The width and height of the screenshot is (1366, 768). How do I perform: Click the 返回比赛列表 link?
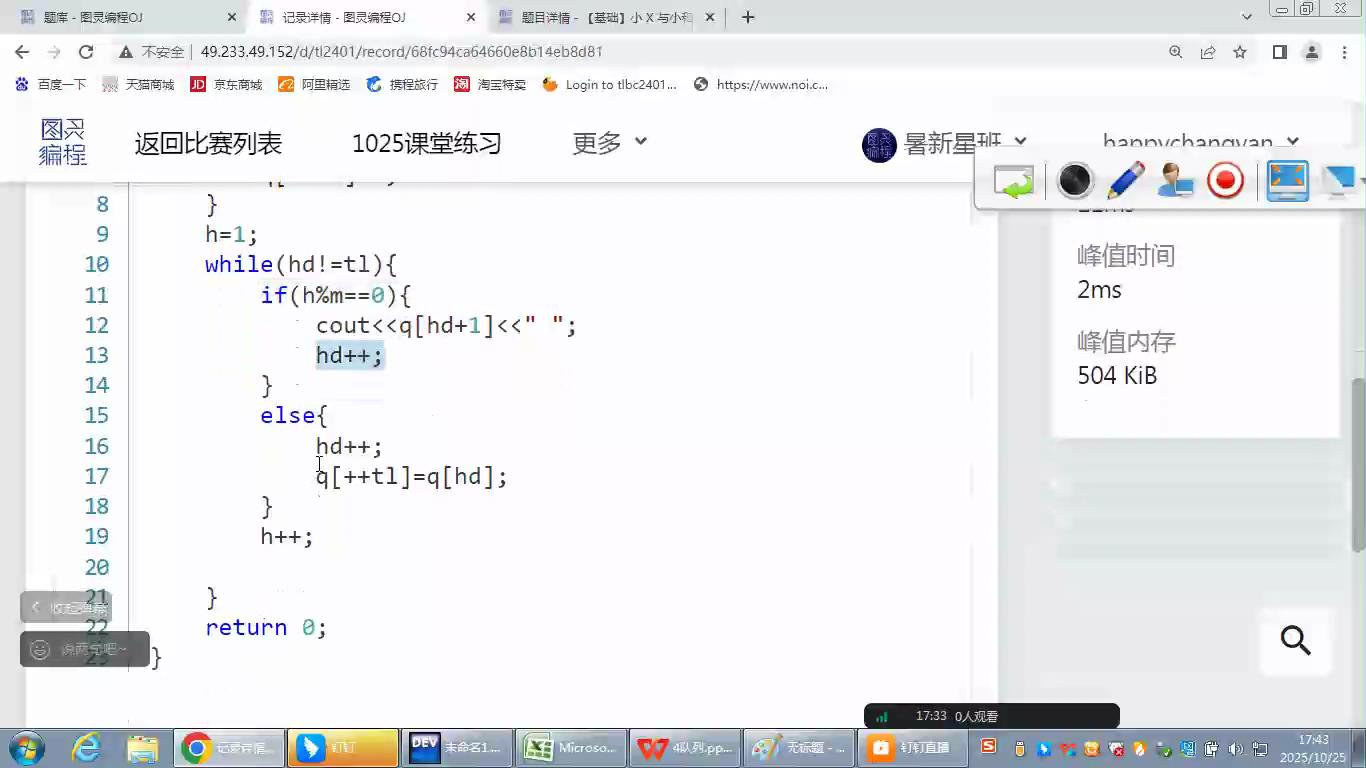pos(208,143)
